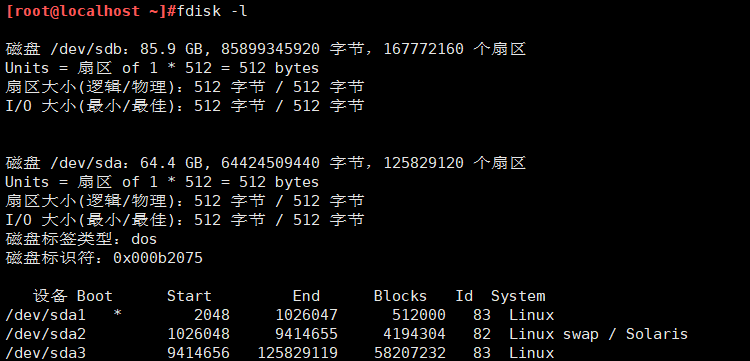Click the 'End' column header

pyautogui.click(x=306, y=296)
